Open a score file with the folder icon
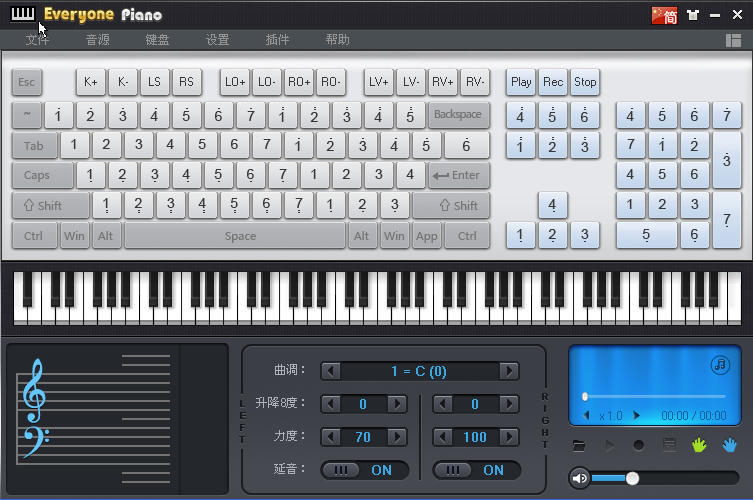Image resolution: width=753 pixels, height=500 pixels. click(x=579, y=446)
